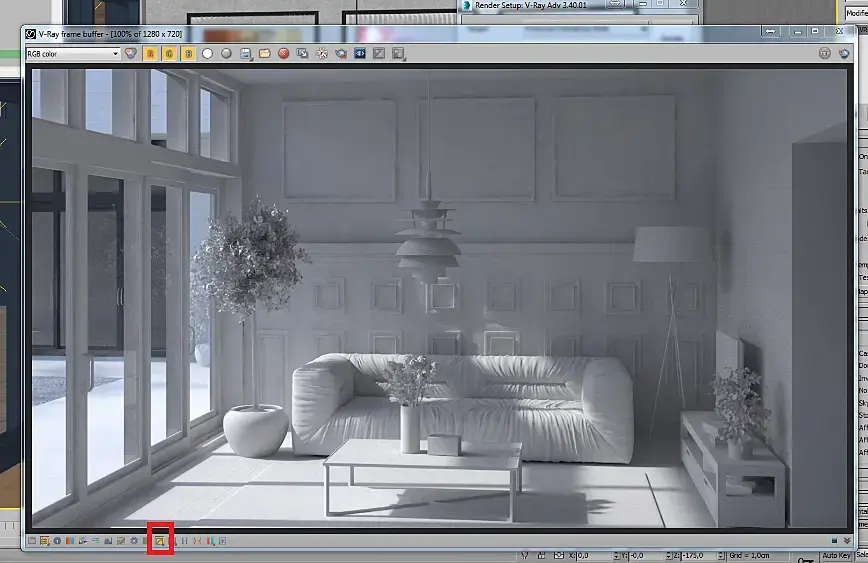Viewport: 868px width, 563px height.
Task: Save the rendered image with floppy disk icon
Action: [246, 54]
